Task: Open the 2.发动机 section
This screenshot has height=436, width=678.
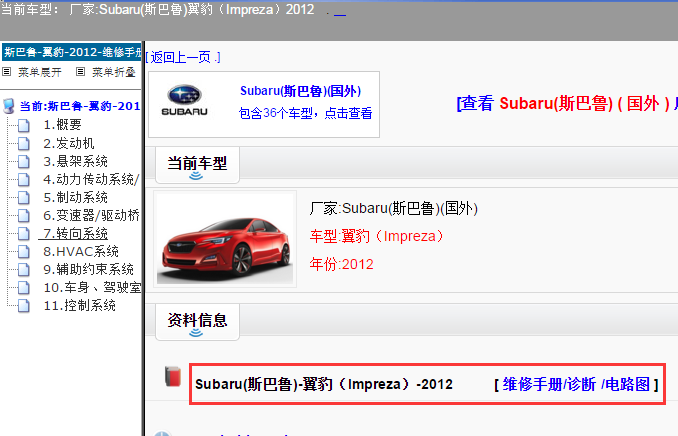Action: point(69,143)
